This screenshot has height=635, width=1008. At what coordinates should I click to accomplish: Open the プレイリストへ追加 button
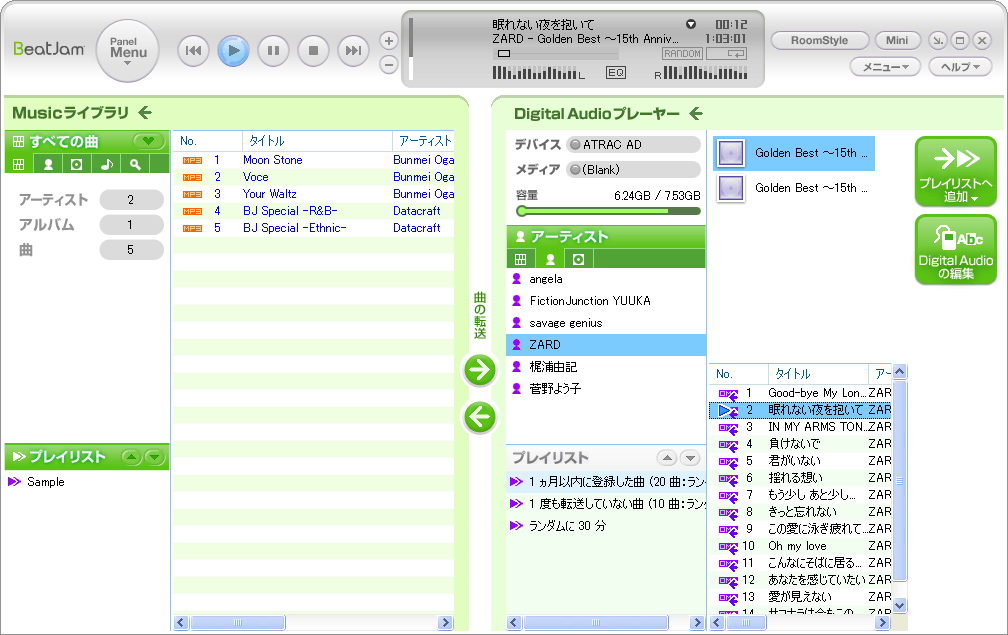[x=956, y=172]
